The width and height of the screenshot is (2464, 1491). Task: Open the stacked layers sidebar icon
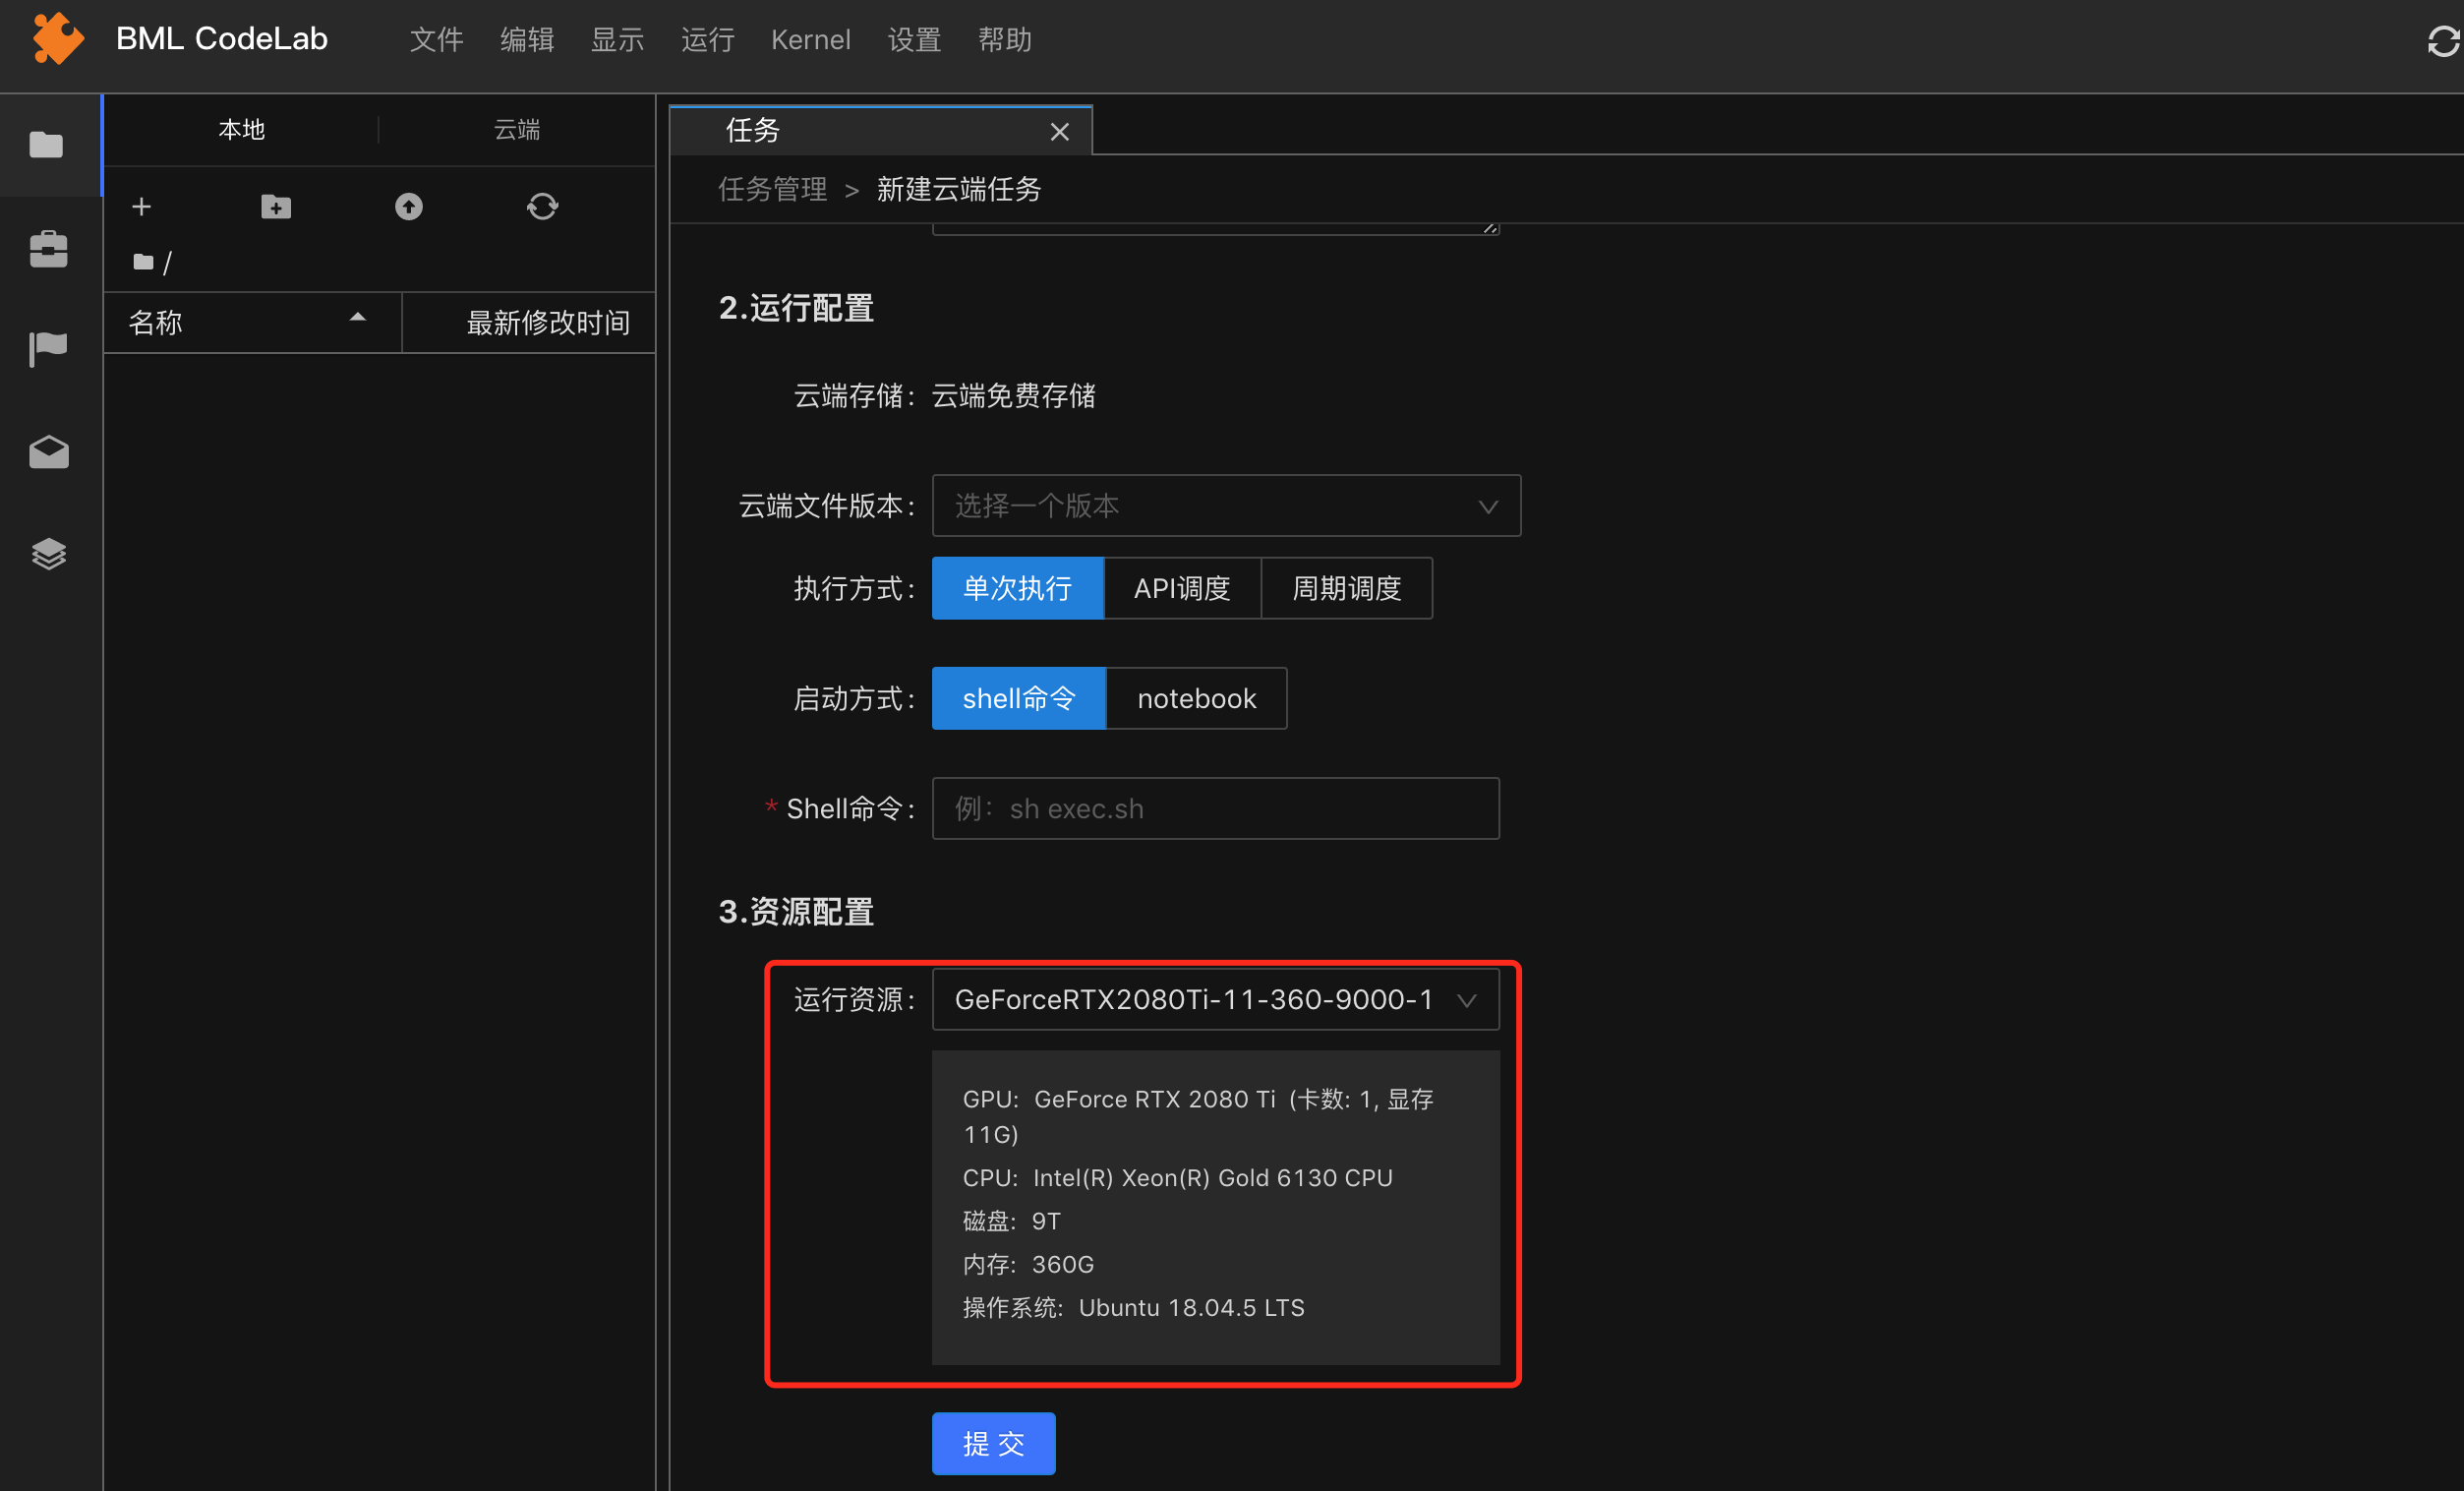point(48,553)
